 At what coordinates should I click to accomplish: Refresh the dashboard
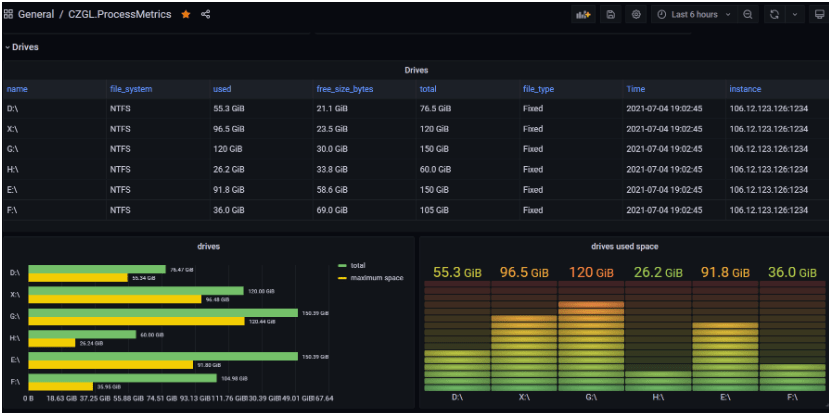775,15
